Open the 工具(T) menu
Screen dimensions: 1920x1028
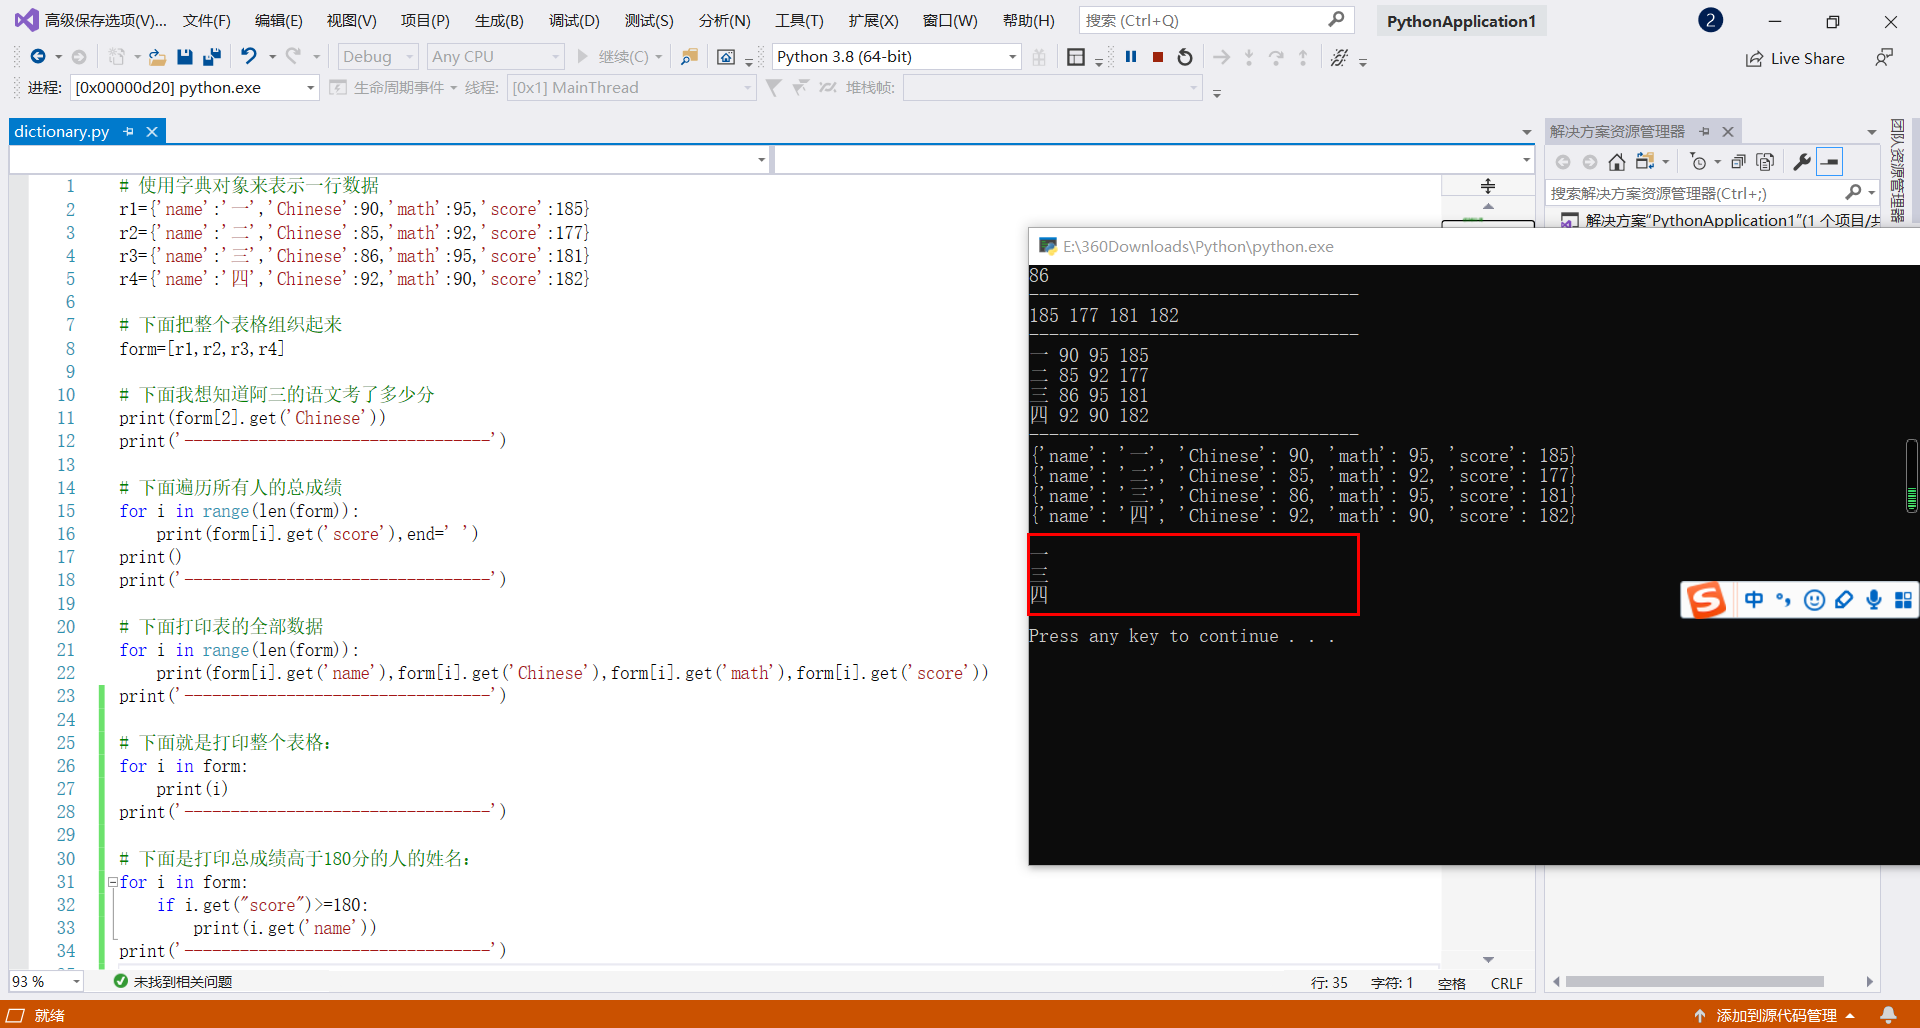[x=799, y=20]
